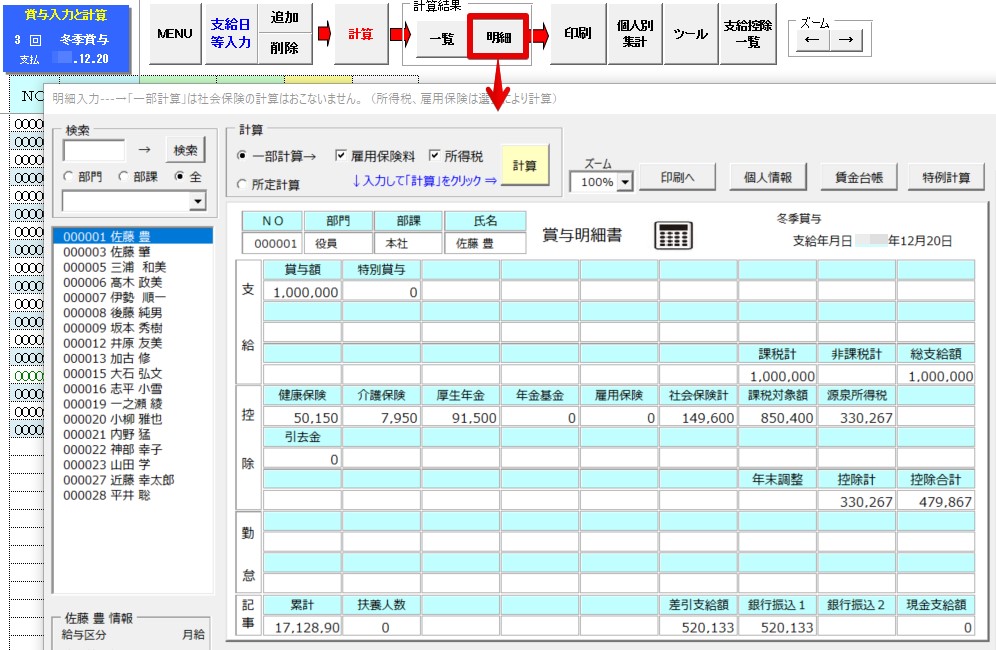
Task: Click the yellow 計算 button
Action: tap(525, 166)
